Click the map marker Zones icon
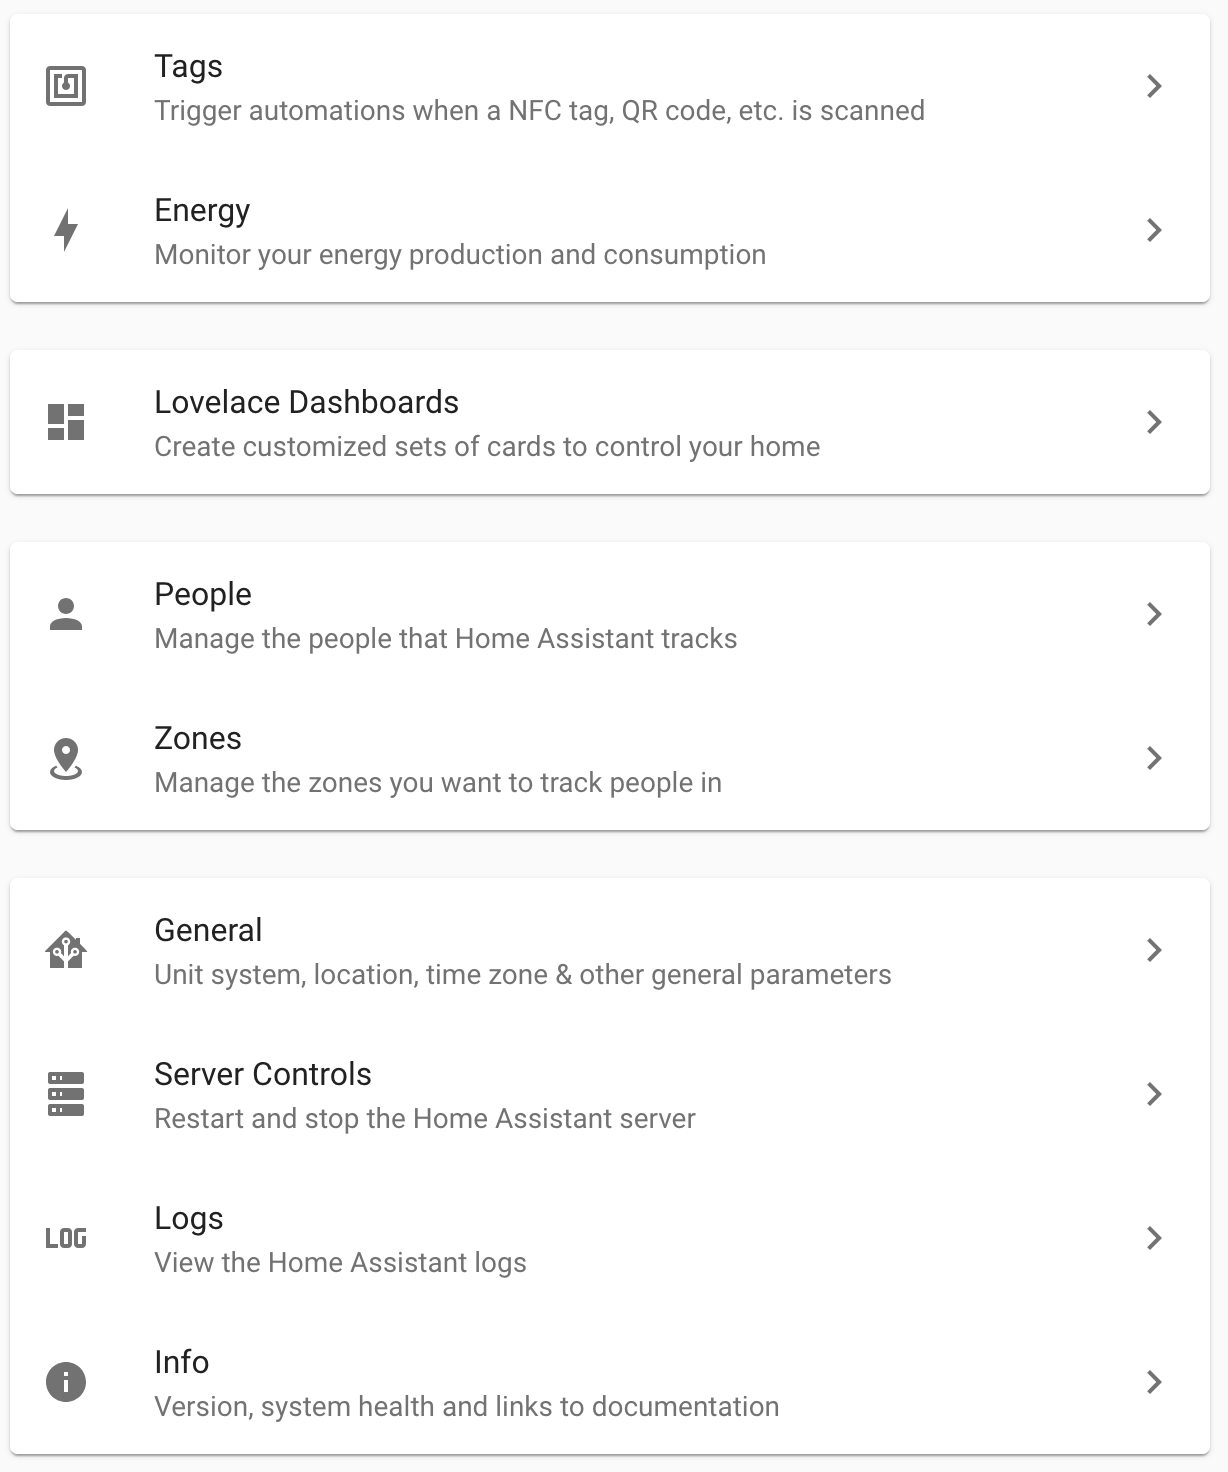This screenshot has height=1472, width=1228. pos(66,758)
